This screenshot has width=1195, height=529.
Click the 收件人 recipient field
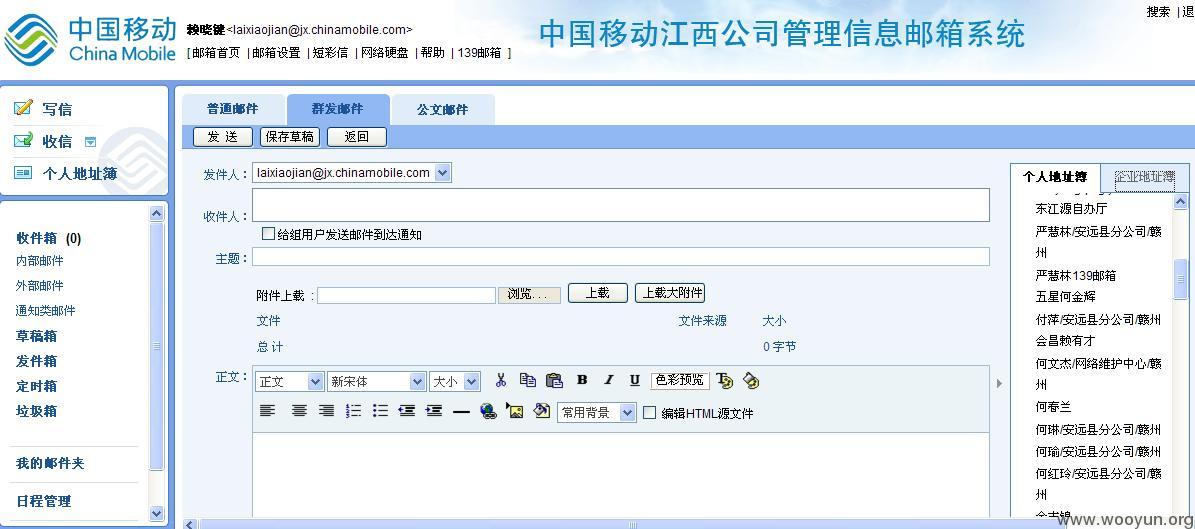(x=620, y=205)
